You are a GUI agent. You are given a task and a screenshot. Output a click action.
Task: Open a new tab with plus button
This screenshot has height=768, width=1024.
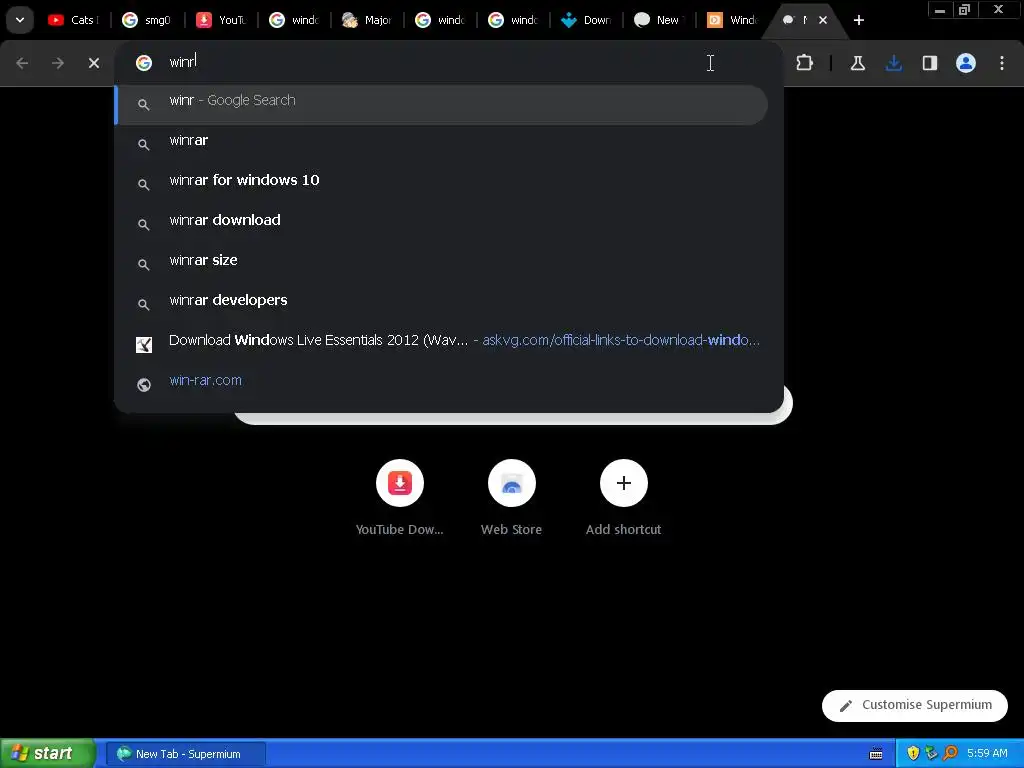pos(859,20)
